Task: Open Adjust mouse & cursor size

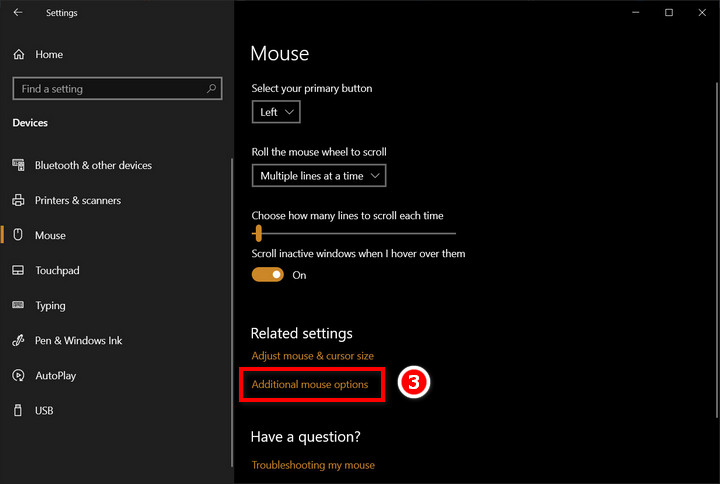Action: (x=312, y=356)
